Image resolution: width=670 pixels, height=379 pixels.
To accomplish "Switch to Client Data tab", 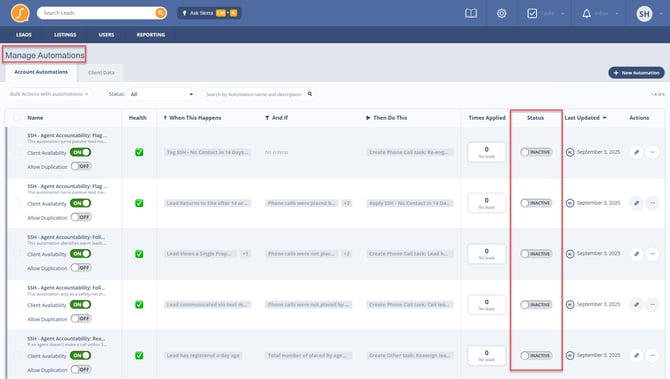I will click(101, 73).
